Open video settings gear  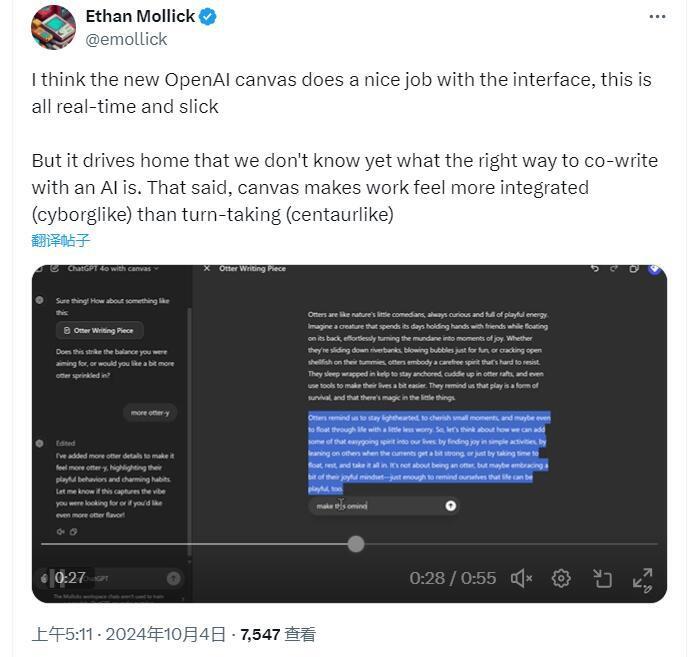coord(562,578)
